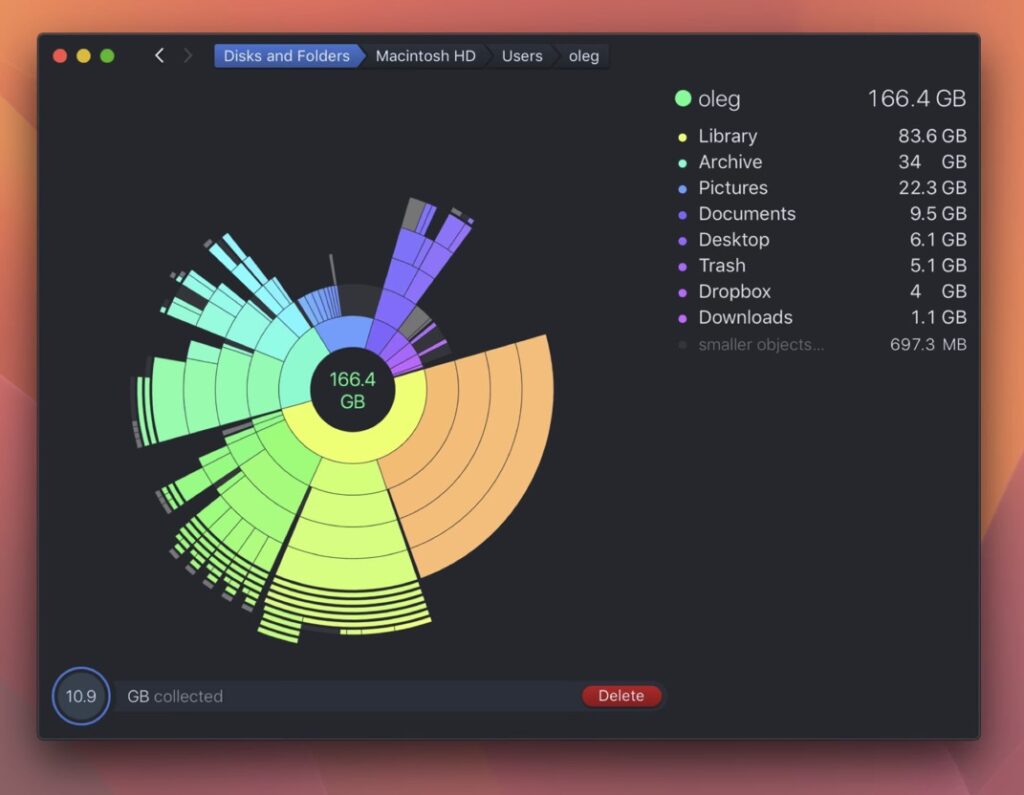This screenshot has width=1024, height=795.
Task: Select the Desktop row in the sidebar
Action: click(735, 240)
